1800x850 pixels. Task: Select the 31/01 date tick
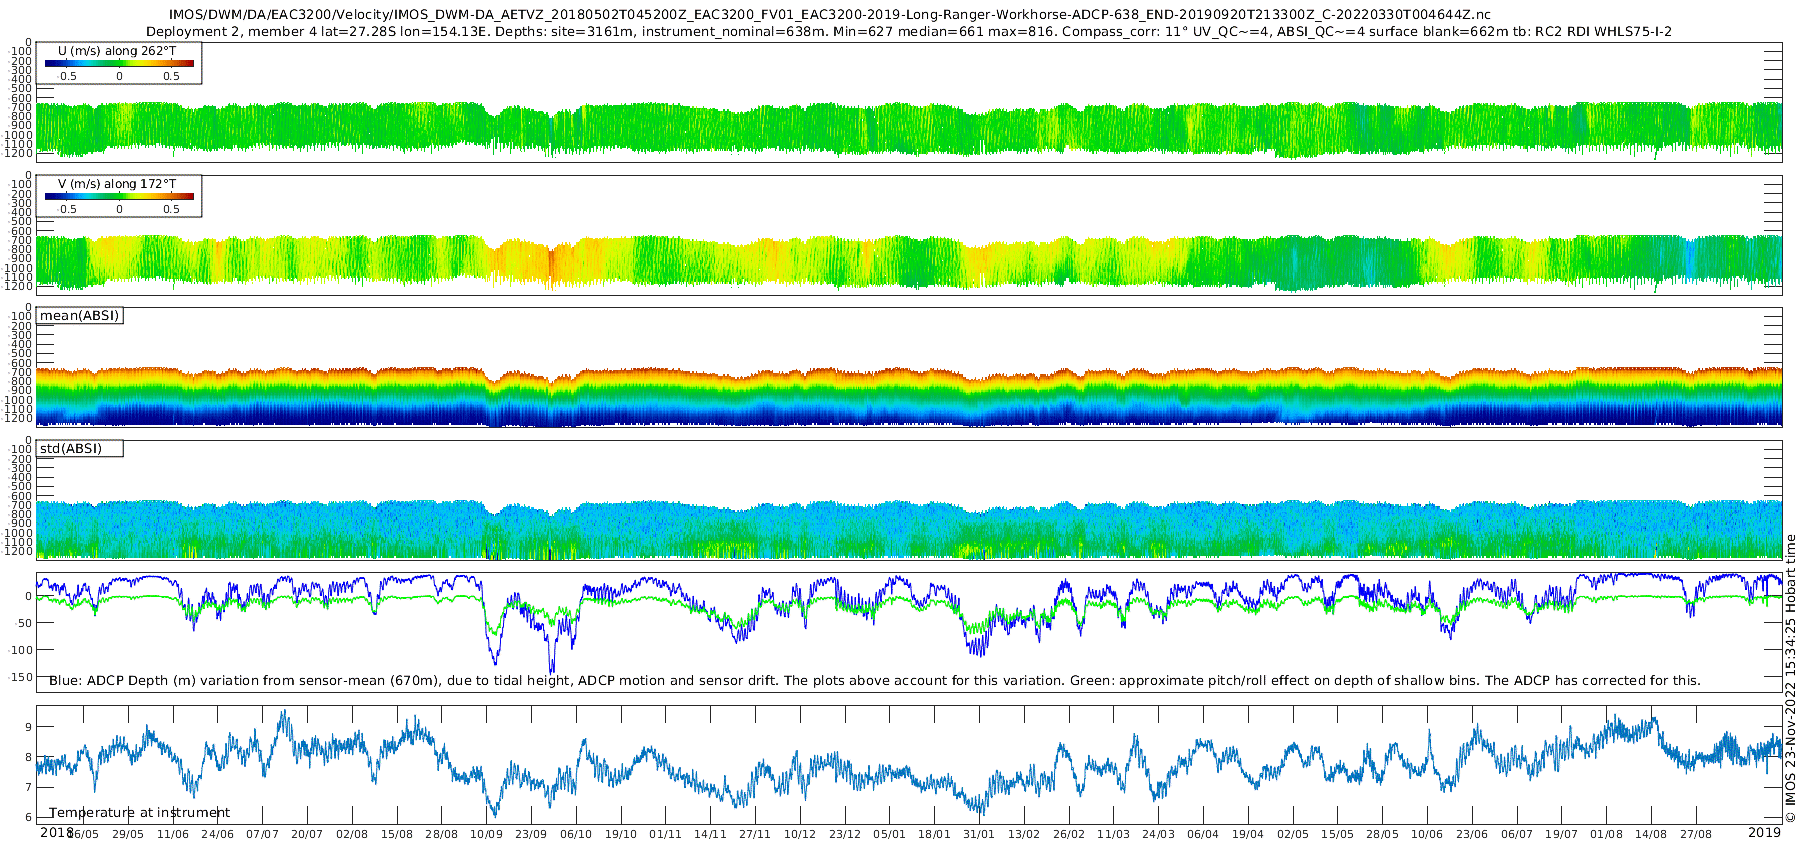pyautogui.click(x=978, y=834)
